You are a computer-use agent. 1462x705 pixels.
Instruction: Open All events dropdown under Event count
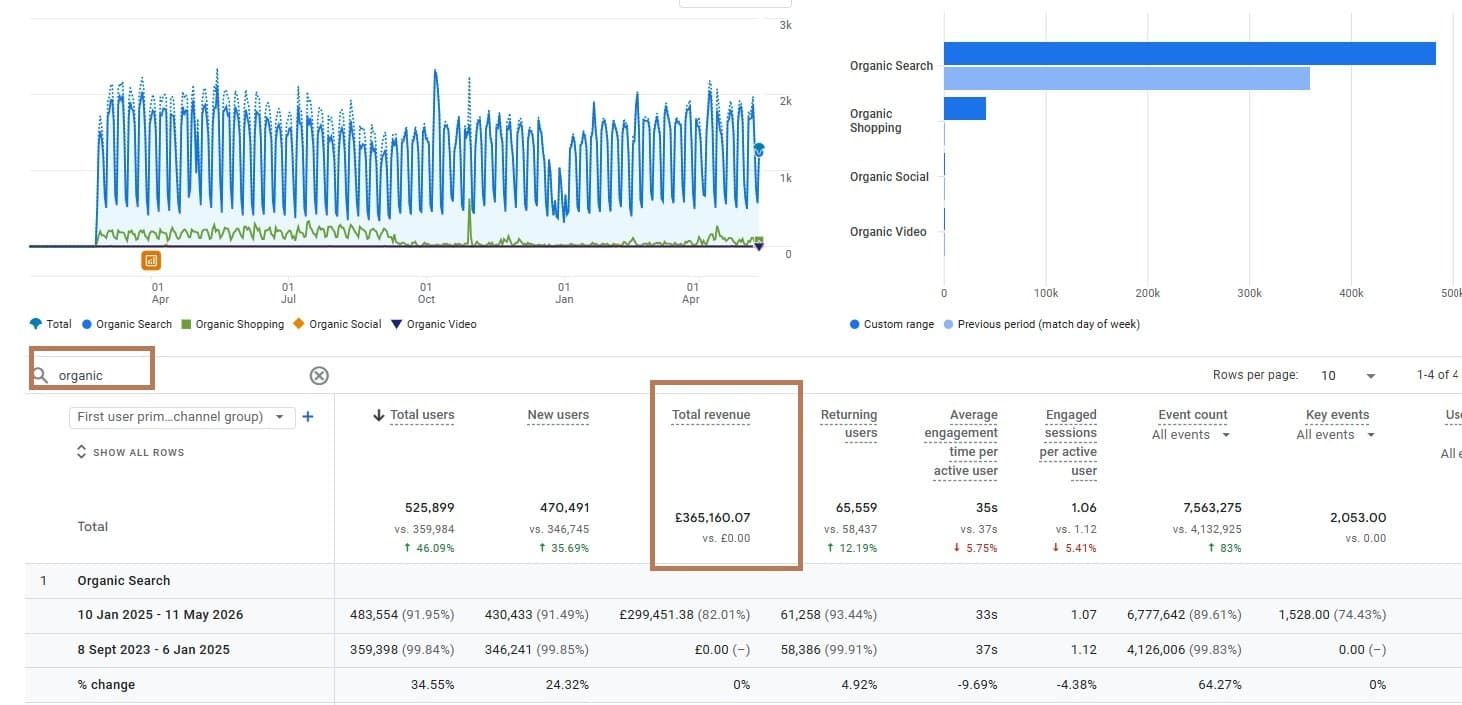click(1191, 435)
